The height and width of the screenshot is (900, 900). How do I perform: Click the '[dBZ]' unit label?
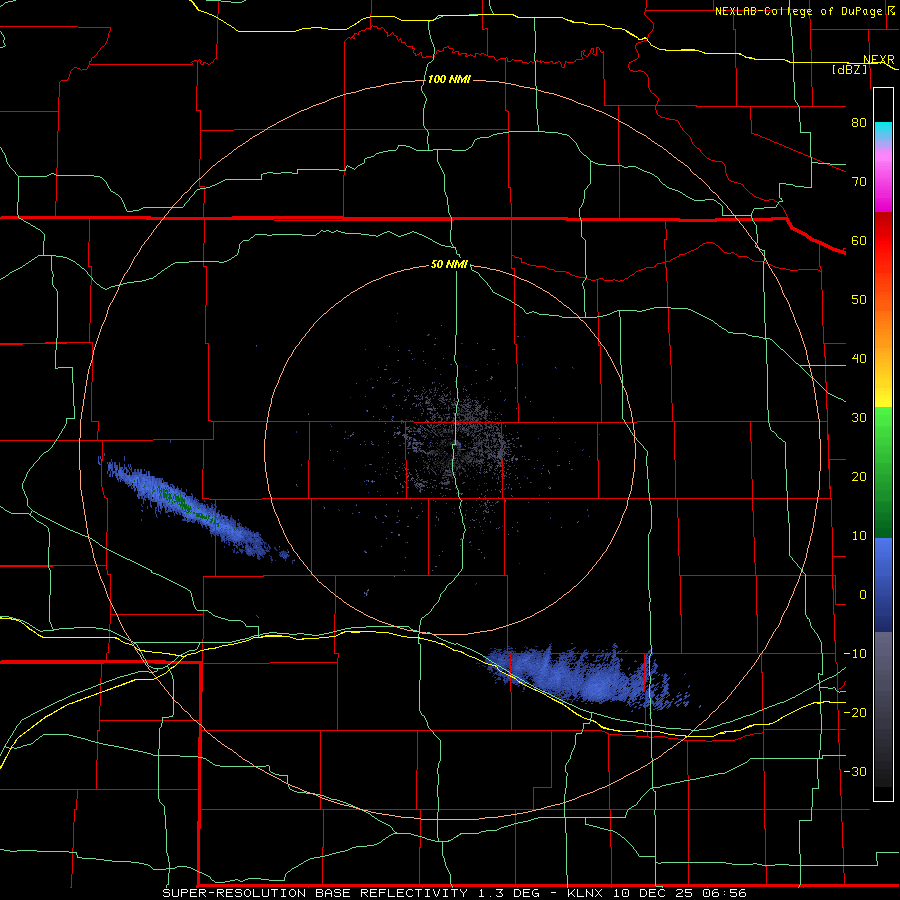tap(849, 69)
